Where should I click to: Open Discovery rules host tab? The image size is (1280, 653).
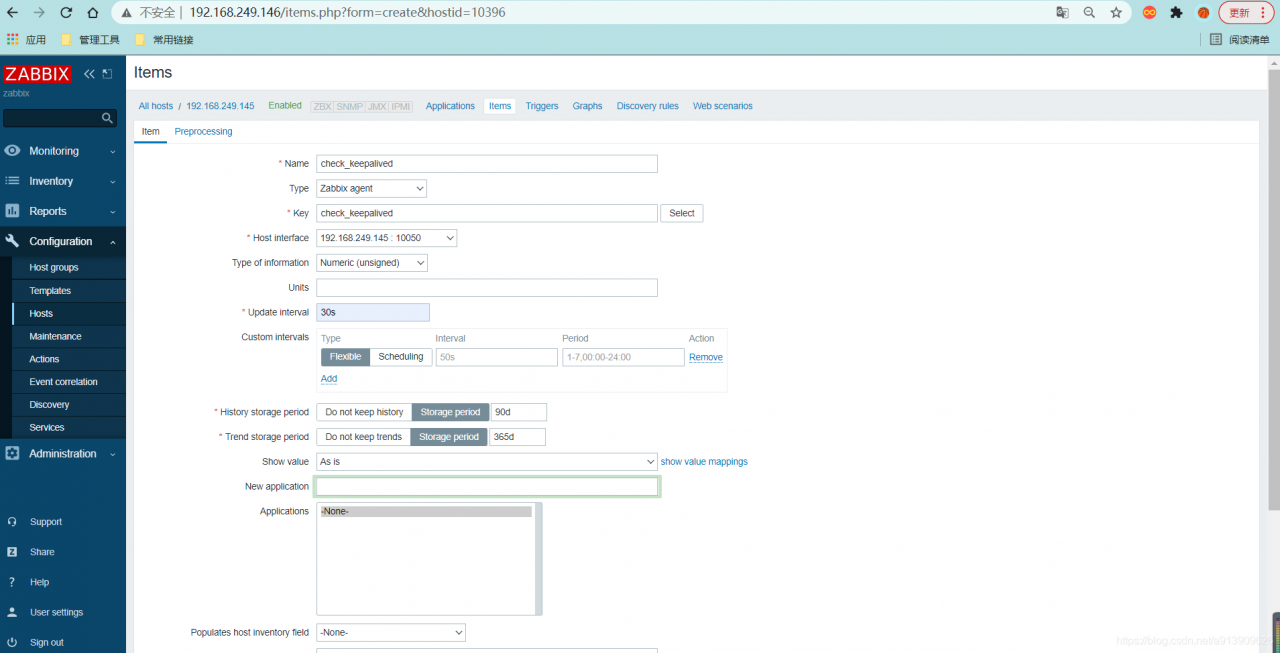point(647,106)
